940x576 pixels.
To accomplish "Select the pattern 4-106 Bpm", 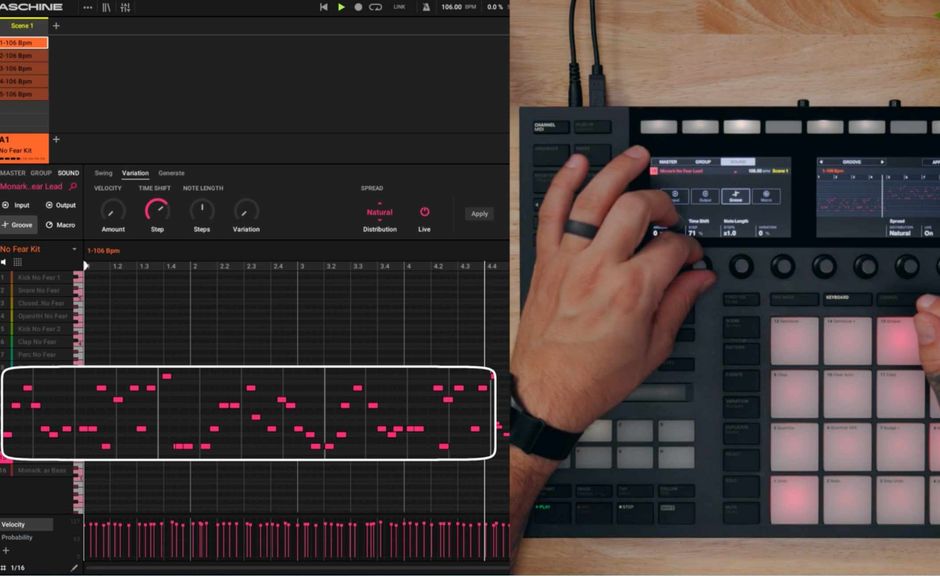I will pos(24,82).
